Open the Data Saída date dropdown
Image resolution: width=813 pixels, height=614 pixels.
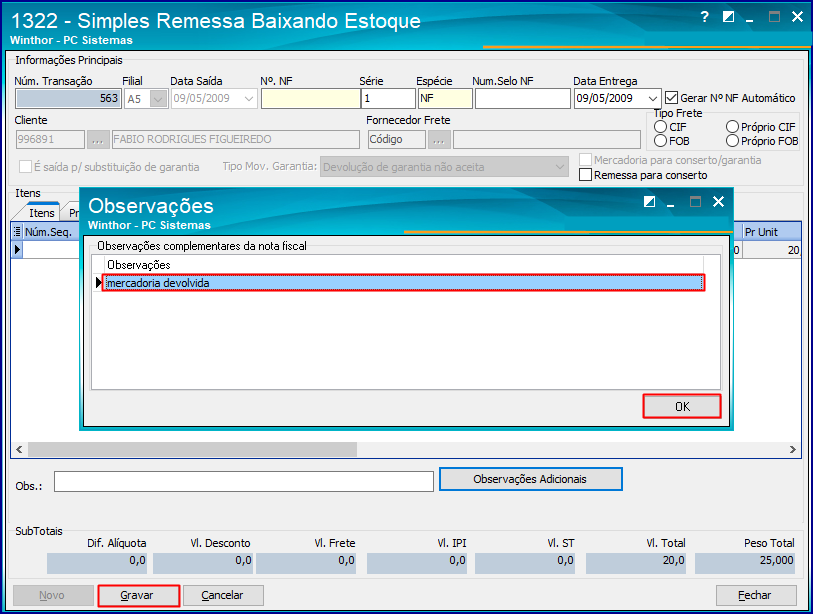[x=249, y=99]
